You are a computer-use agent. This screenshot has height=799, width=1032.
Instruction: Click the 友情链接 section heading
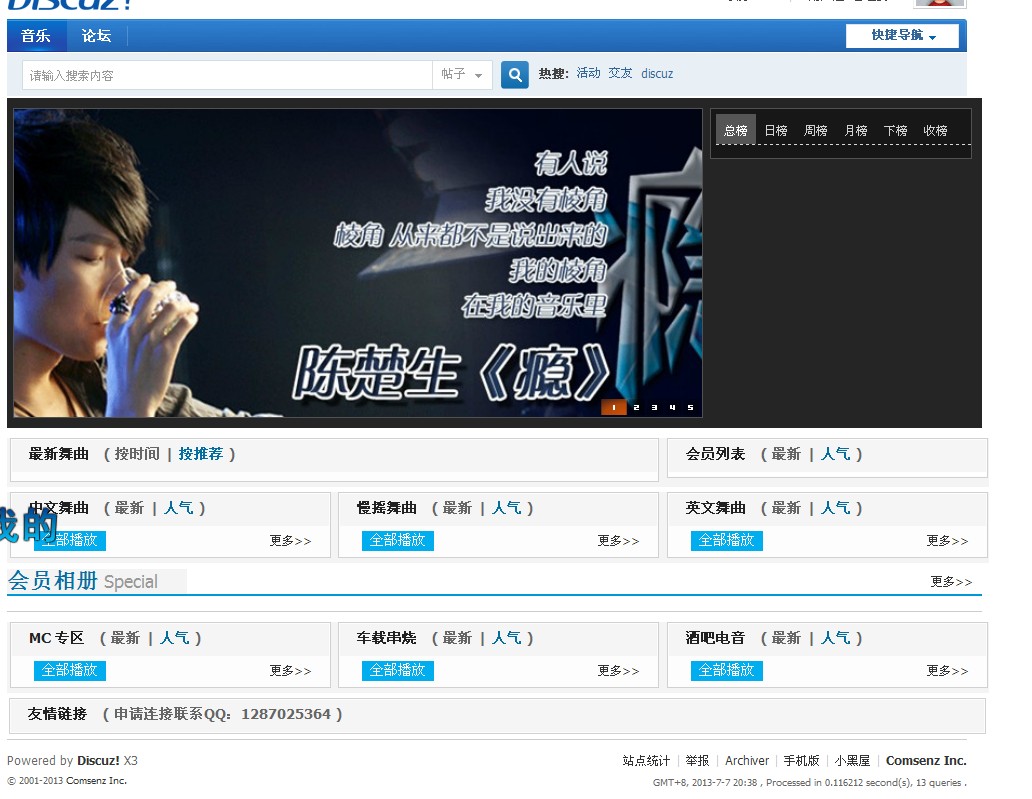(x=57, y=713)
